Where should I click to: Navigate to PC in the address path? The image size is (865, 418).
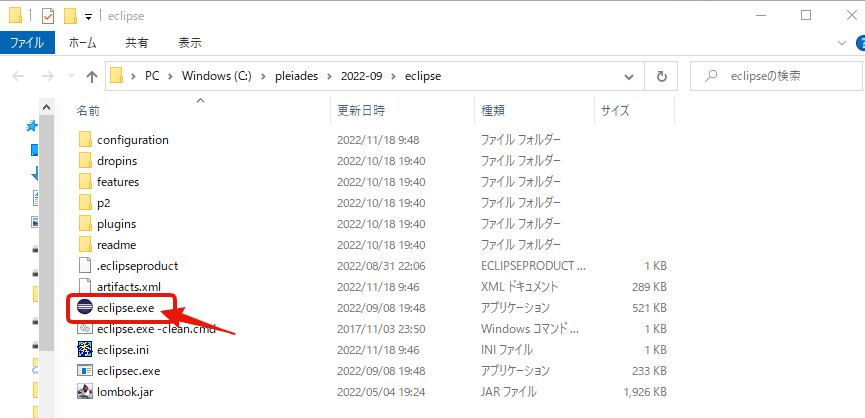point(152,76)
